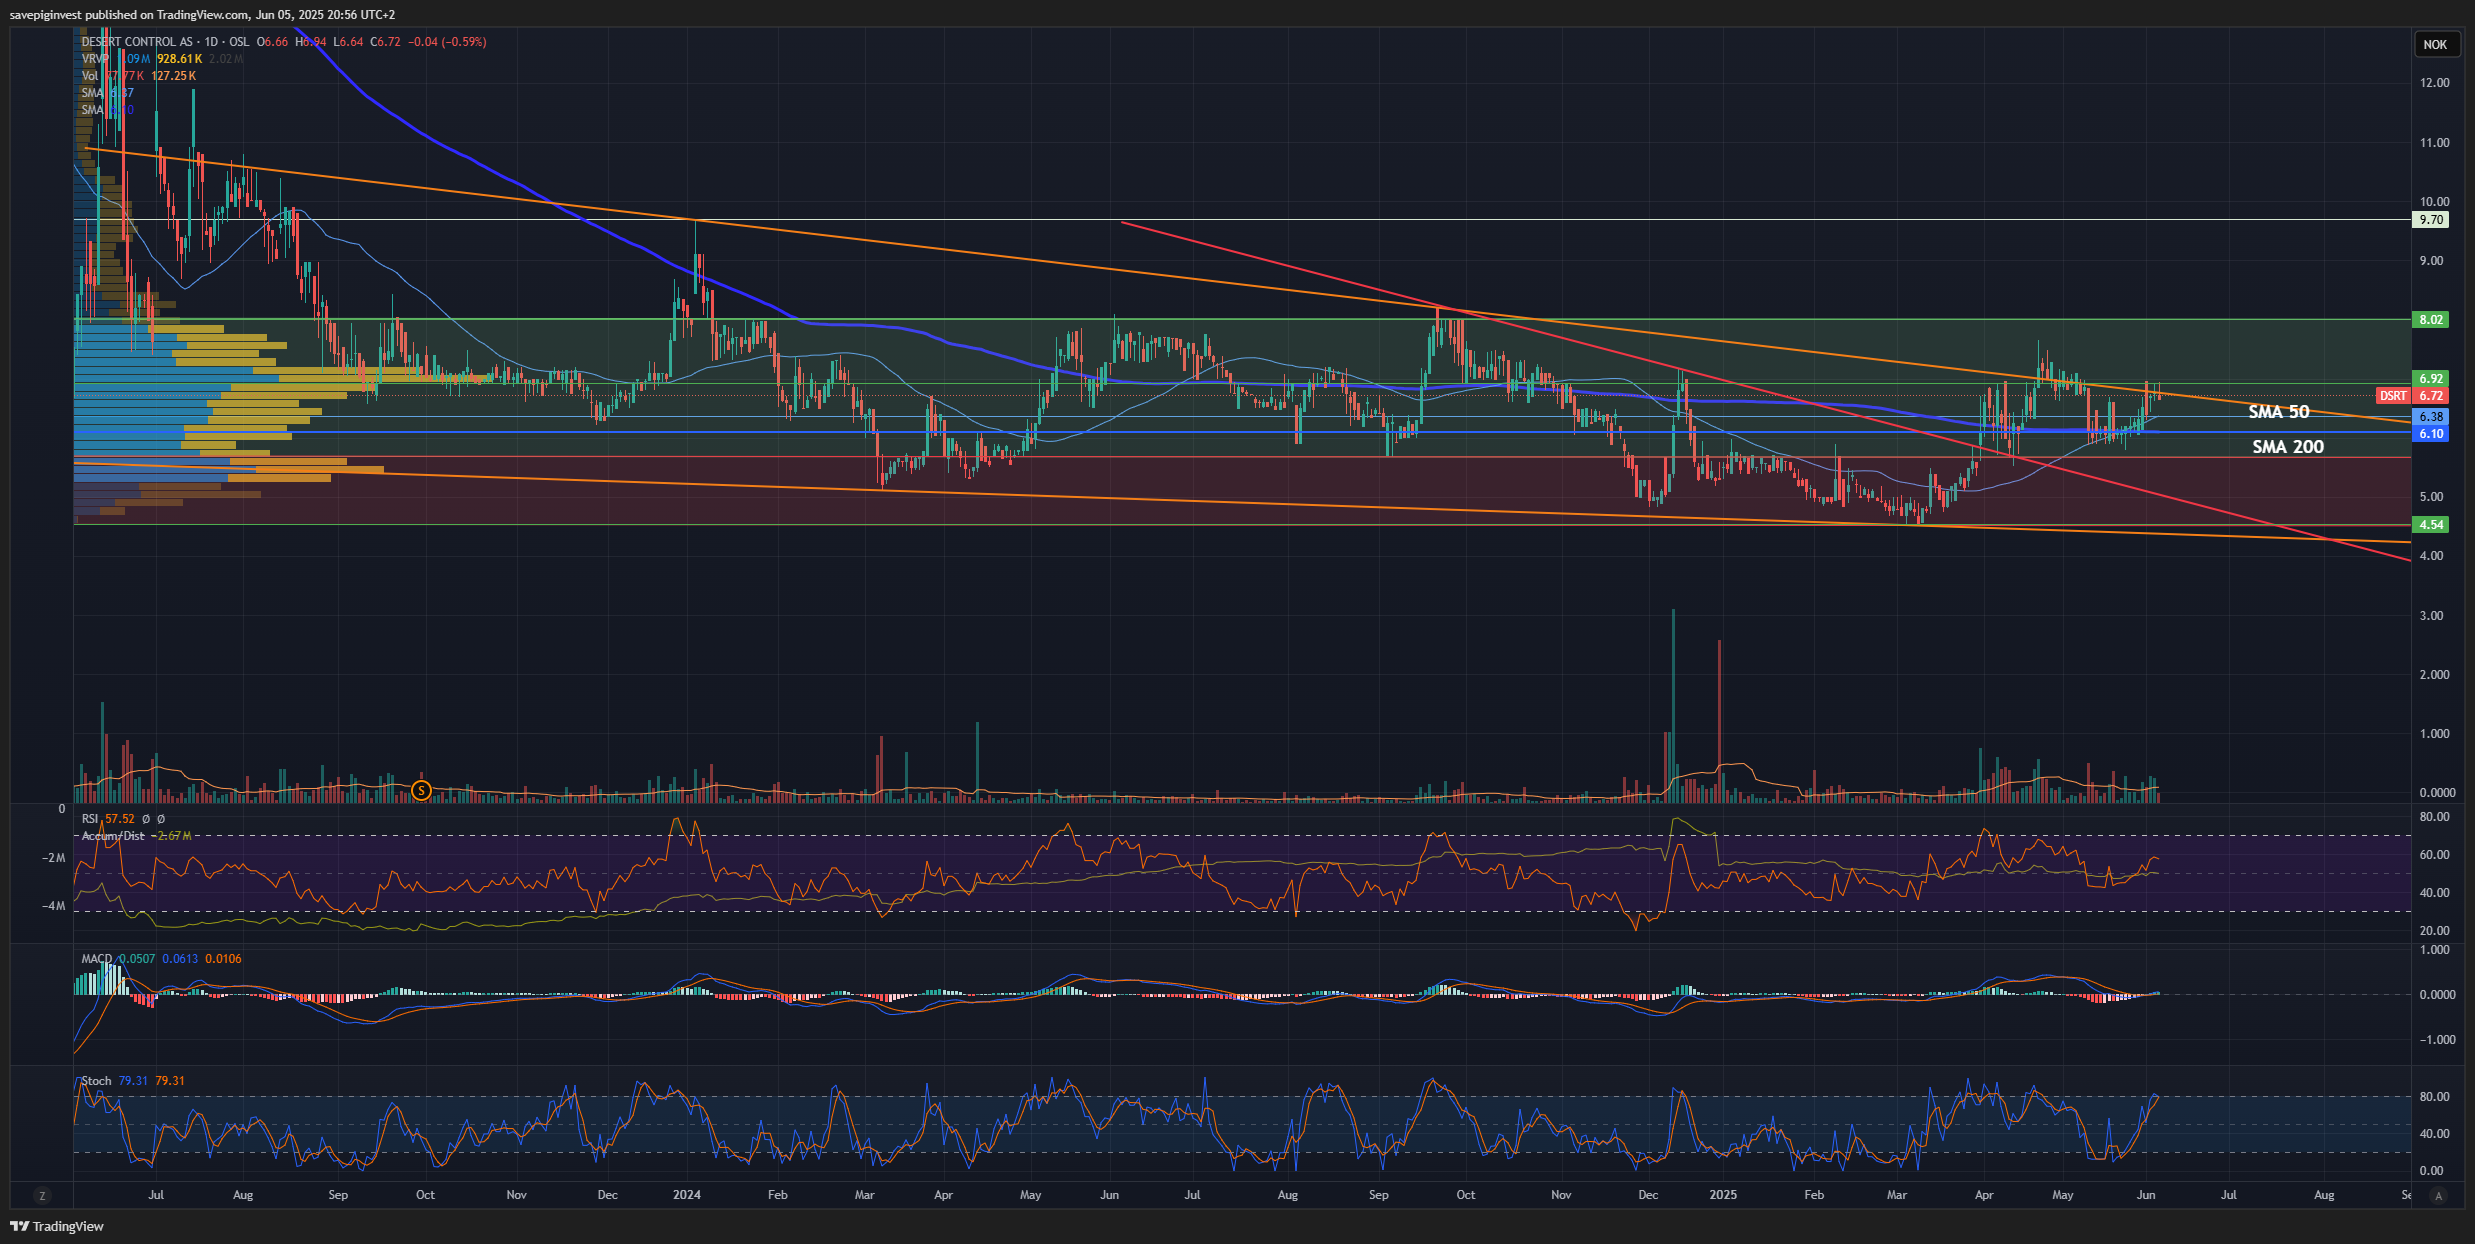
Task: Open the TradingView logo link
Action: (57, 1226)
